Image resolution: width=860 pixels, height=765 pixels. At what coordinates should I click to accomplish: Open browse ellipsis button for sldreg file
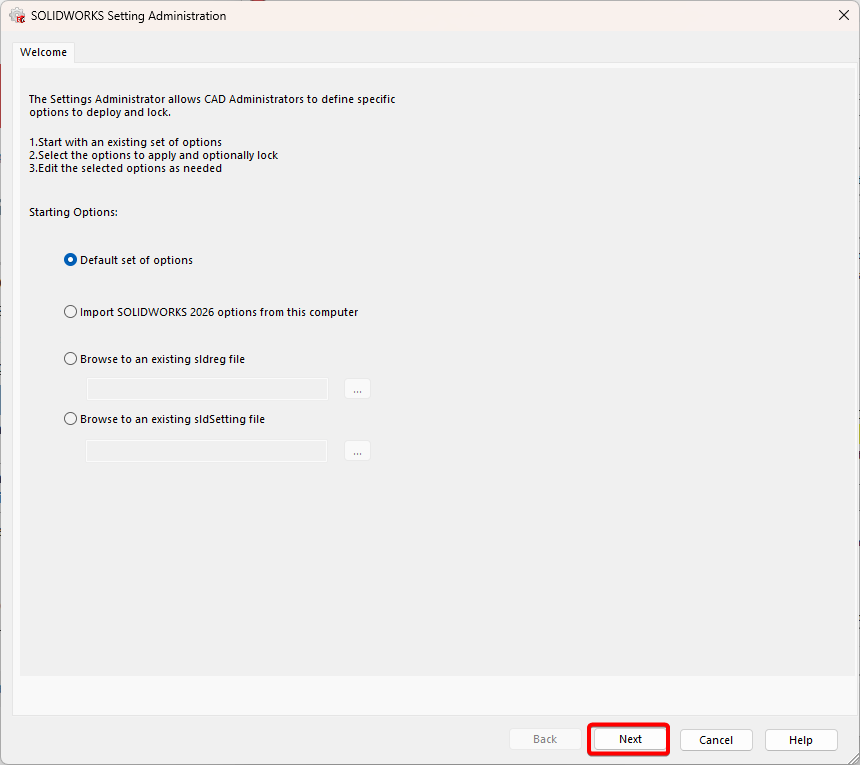pyautogui.click(x=358, y=389)
